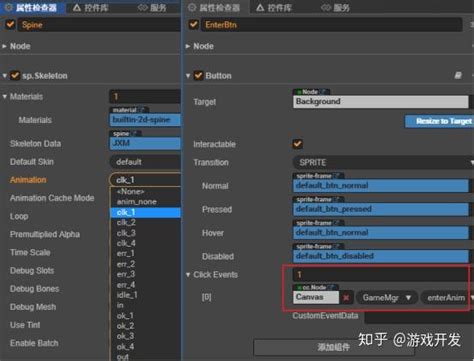
Task: Select clk_2 animation option
Action: coord(146,222)
